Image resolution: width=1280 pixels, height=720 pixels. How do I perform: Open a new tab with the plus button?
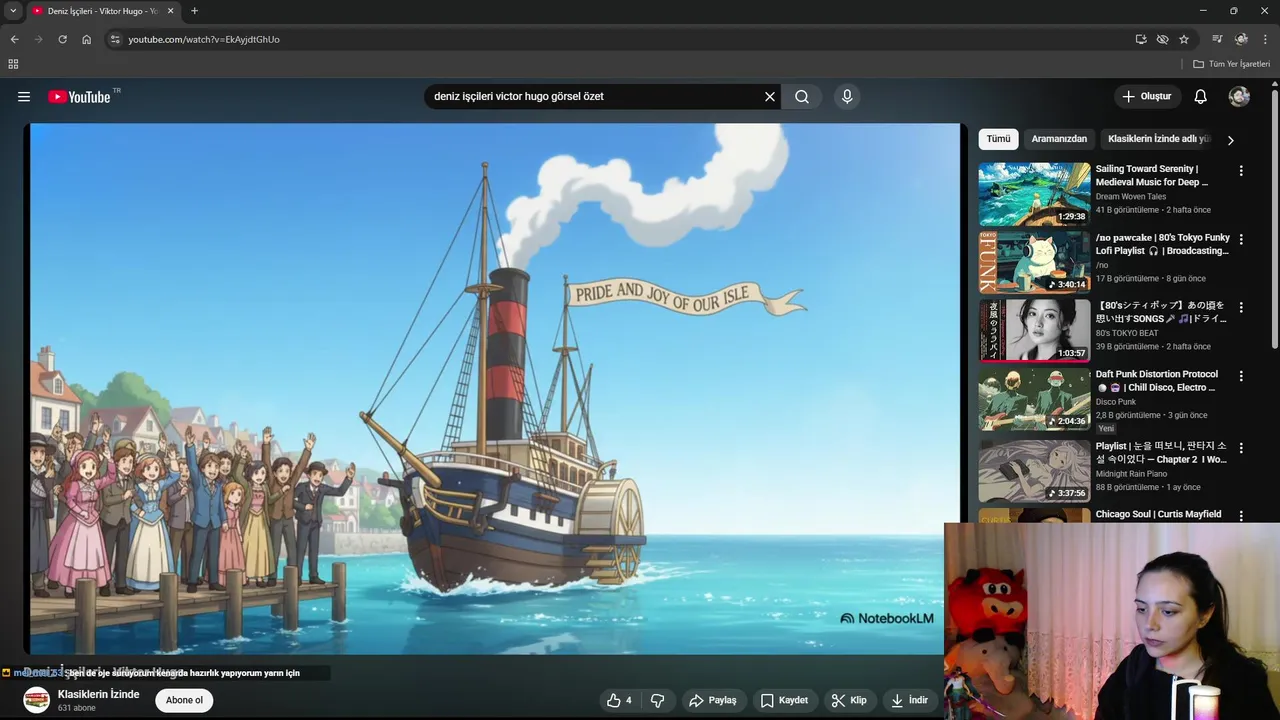pyautogui.click(x=194, y=11)
